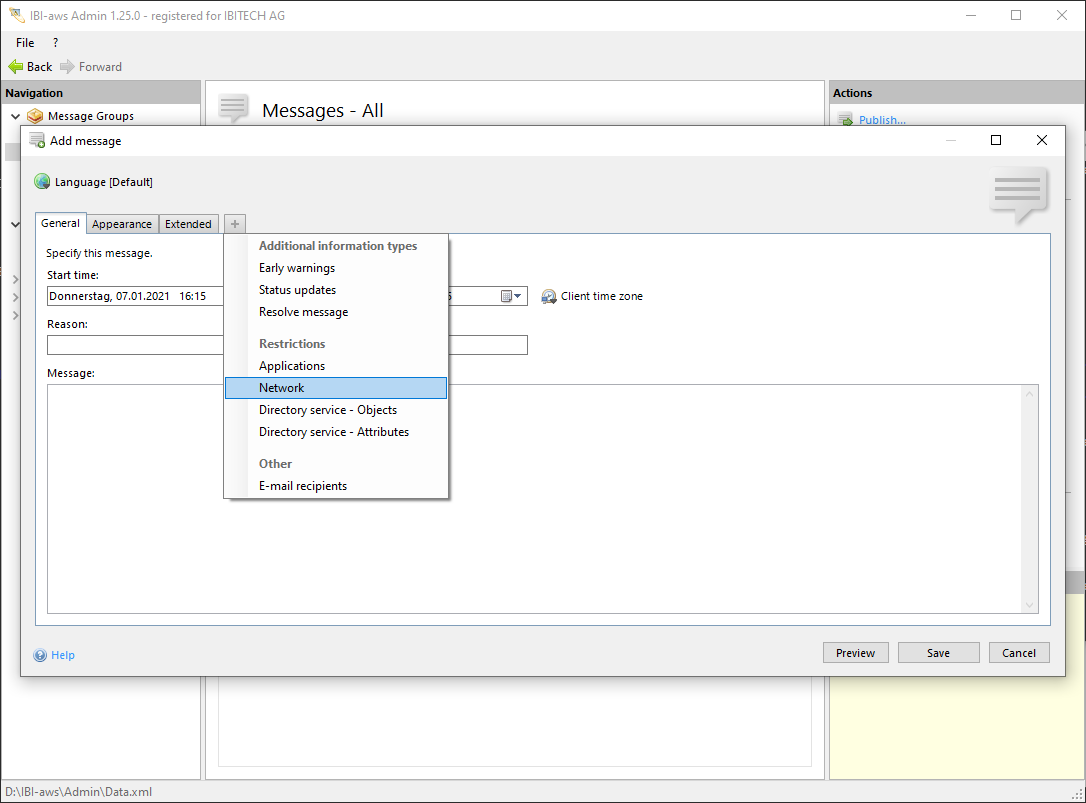Click the Add message title bar icon

point(37,141)
